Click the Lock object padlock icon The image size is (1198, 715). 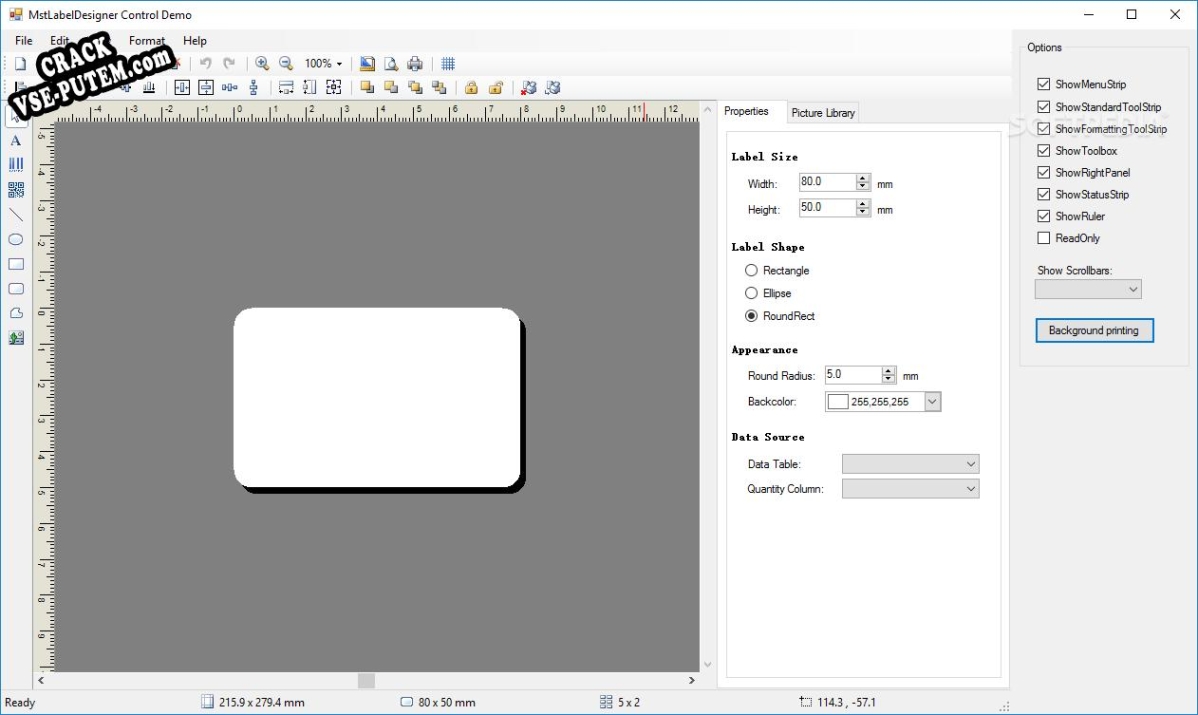point(470,88)
